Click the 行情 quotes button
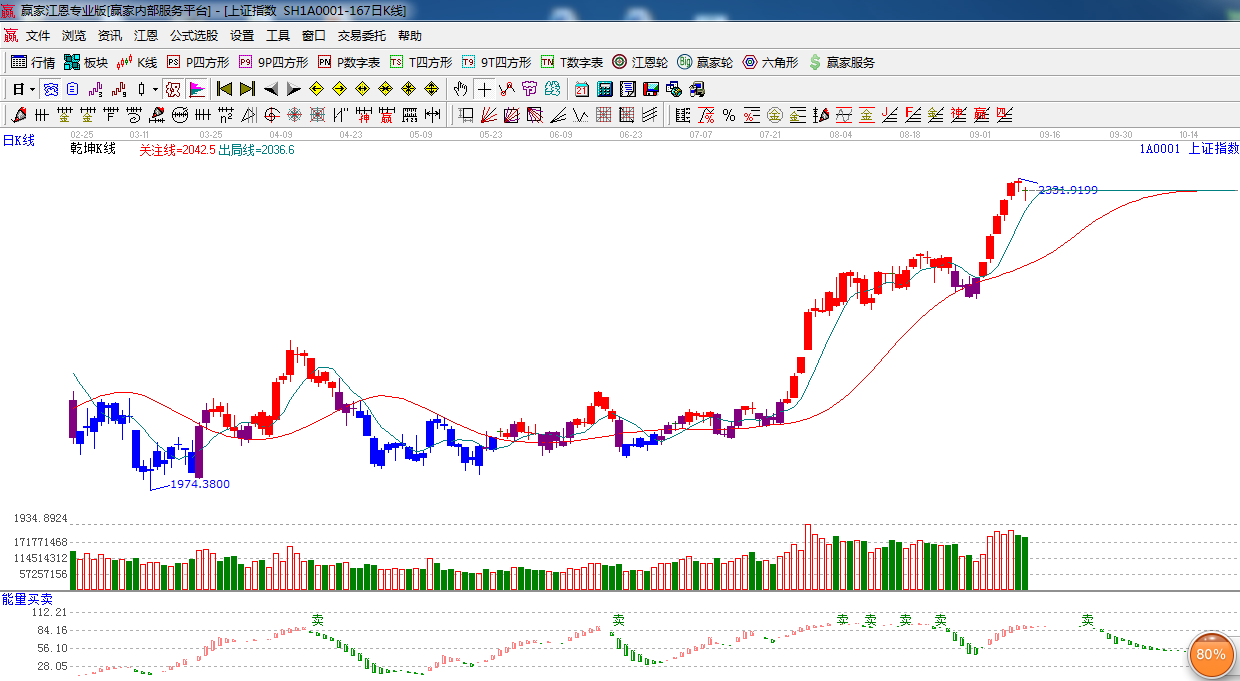This screenshot has height=681, width=1240. click(x=33, y=62)
